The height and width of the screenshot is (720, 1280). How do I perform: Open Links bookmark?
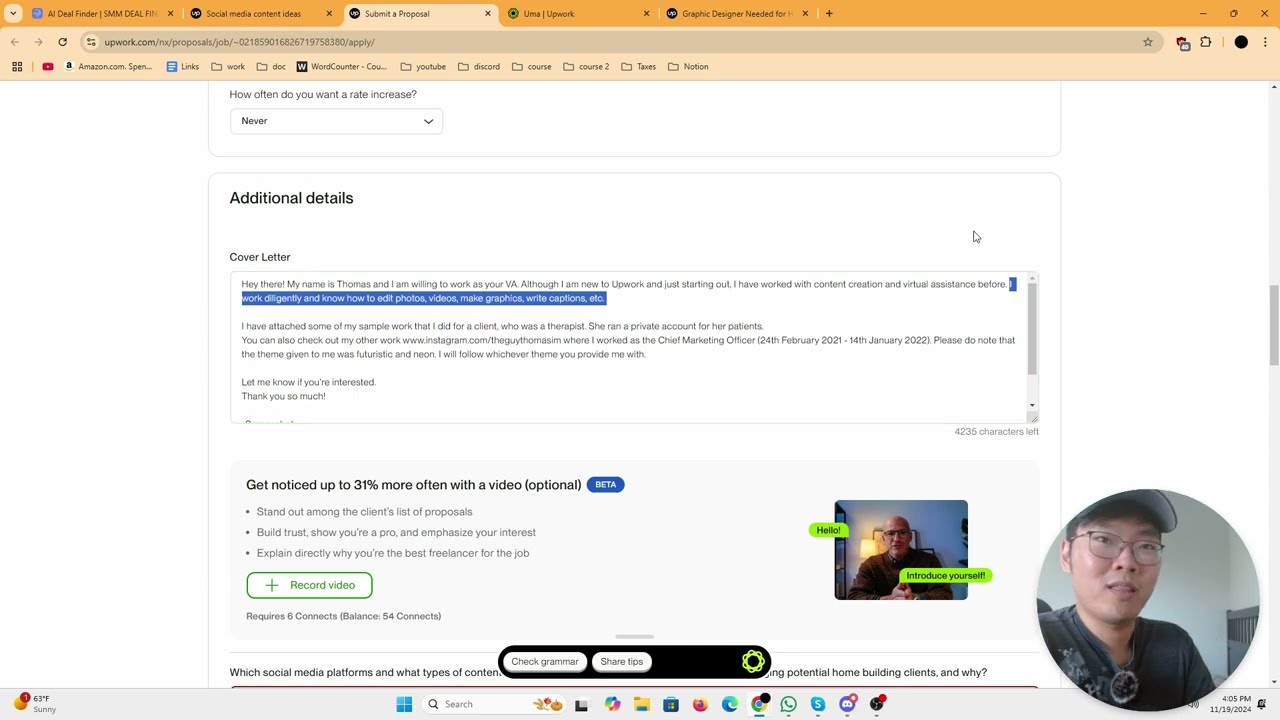click(182, 67)
